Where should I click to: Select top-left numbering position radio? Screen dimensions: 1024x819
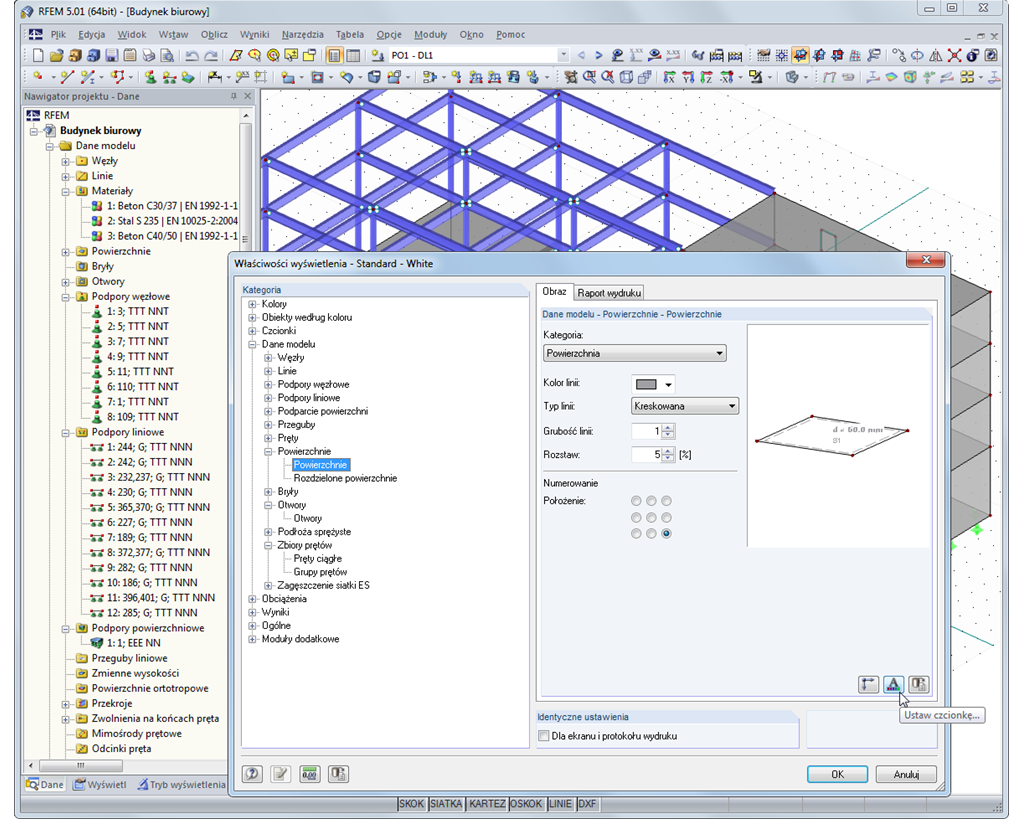pos(636,501)
